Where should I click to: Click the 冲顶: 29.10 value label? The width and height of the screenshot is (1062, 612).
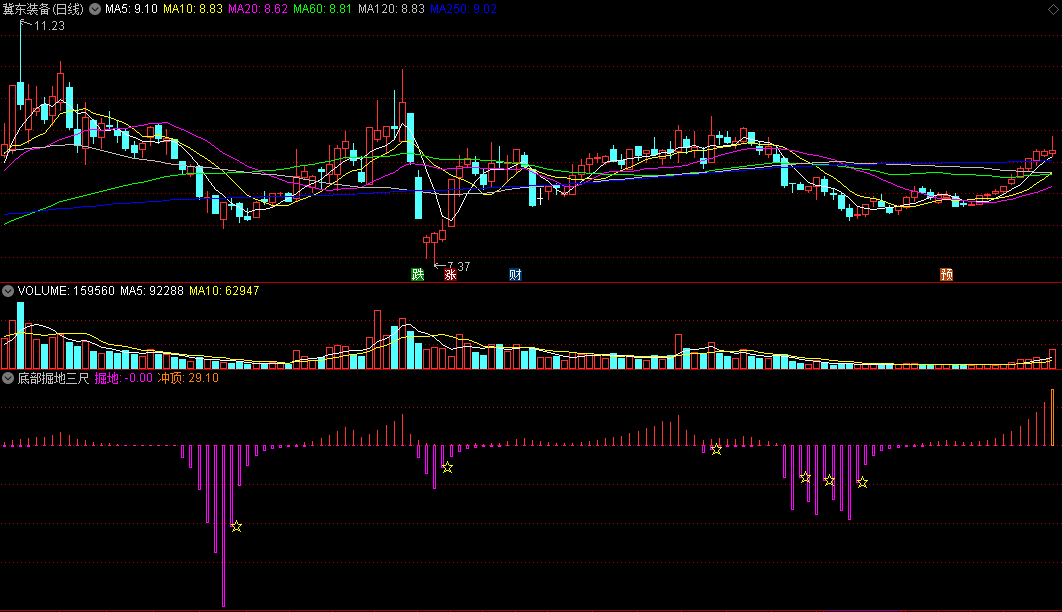click(188, 378)
